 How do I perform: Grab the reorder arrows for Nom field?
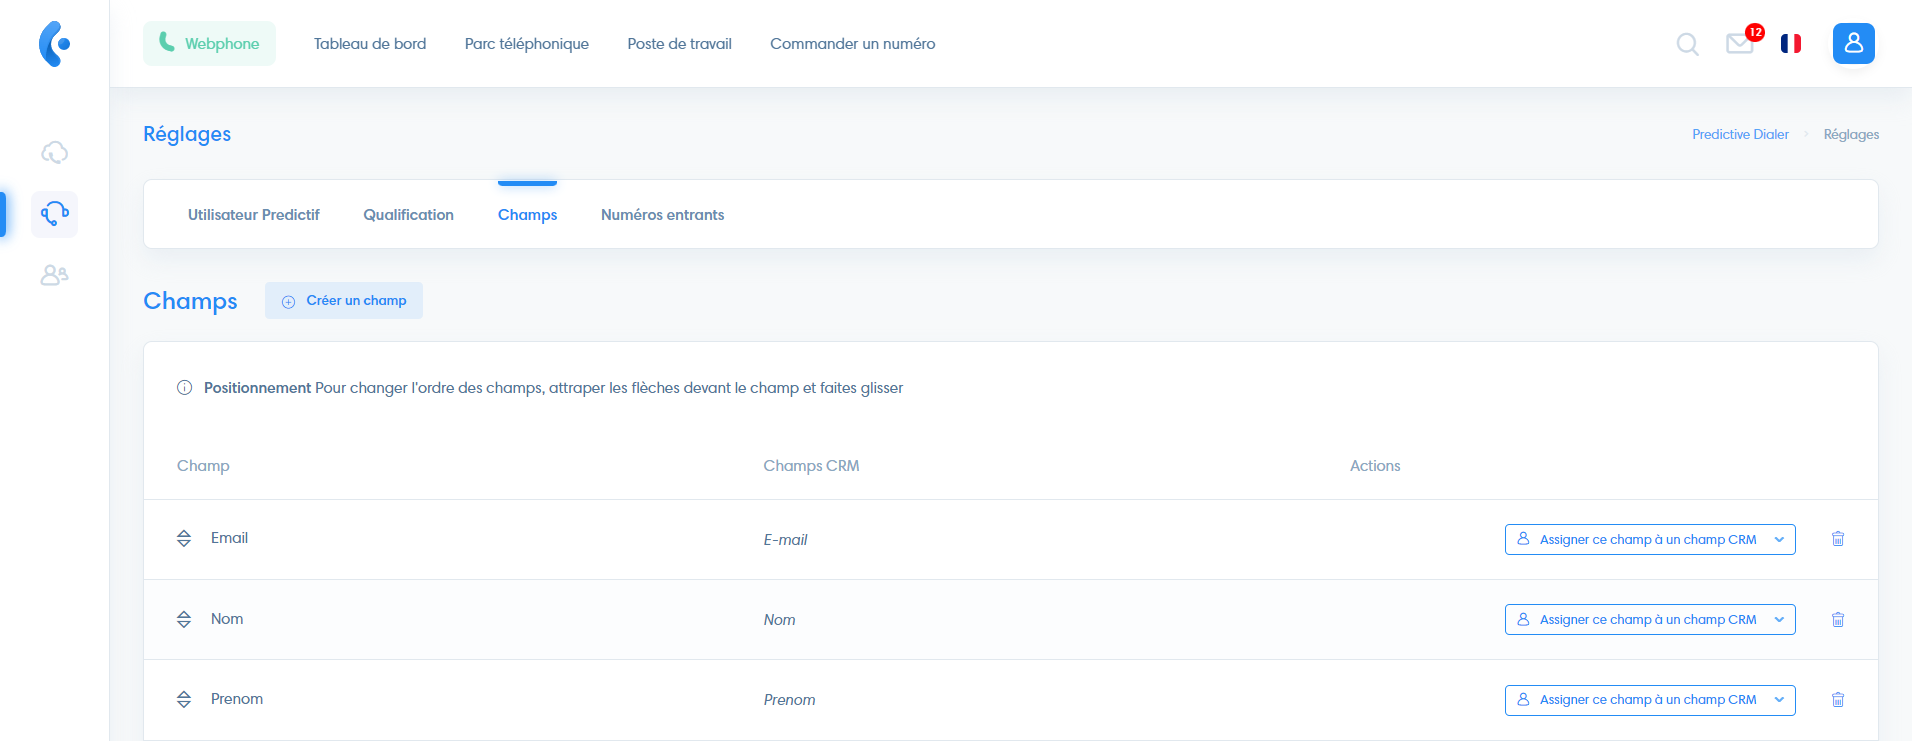184,619
